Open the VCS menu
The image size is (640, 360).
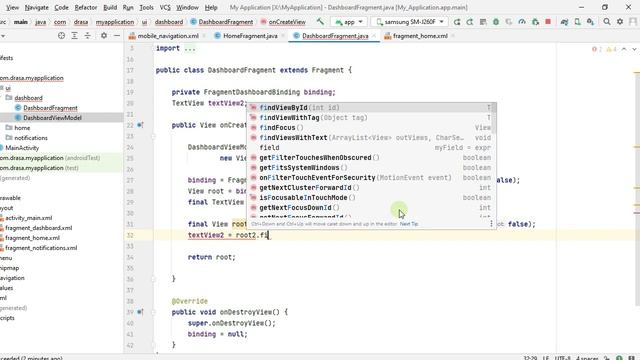tap(165, 7)
